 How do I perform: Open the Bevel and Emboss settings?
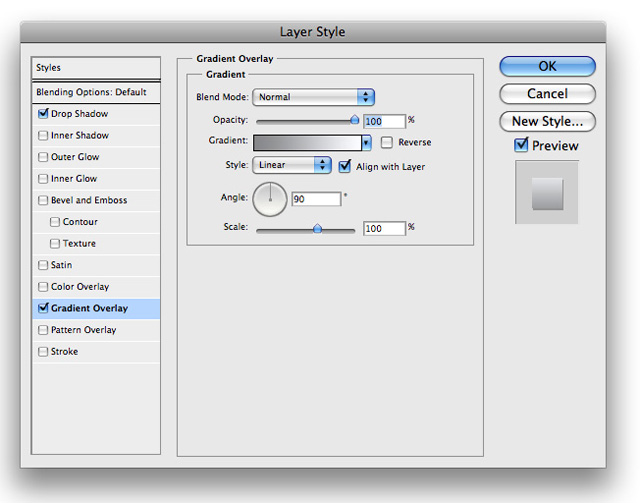click(96, 200)
